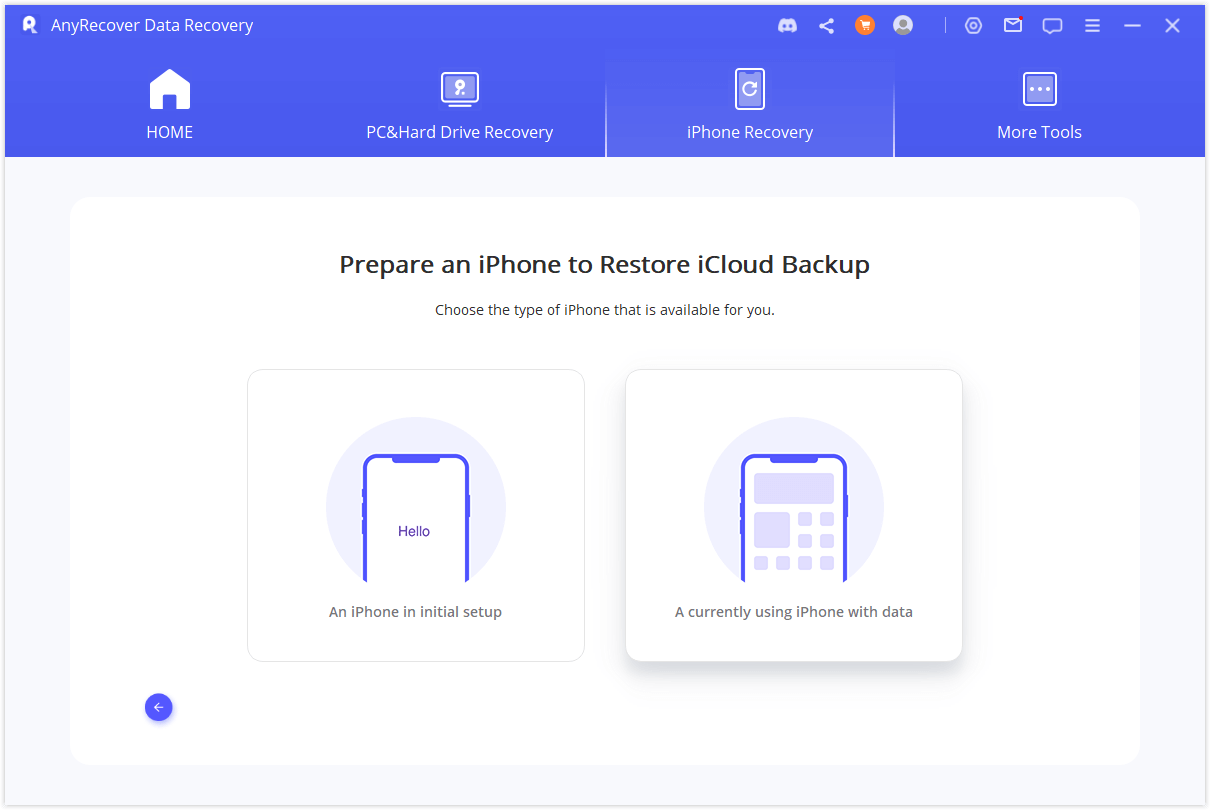Choose "A currently using iPhone with data"

793,515
